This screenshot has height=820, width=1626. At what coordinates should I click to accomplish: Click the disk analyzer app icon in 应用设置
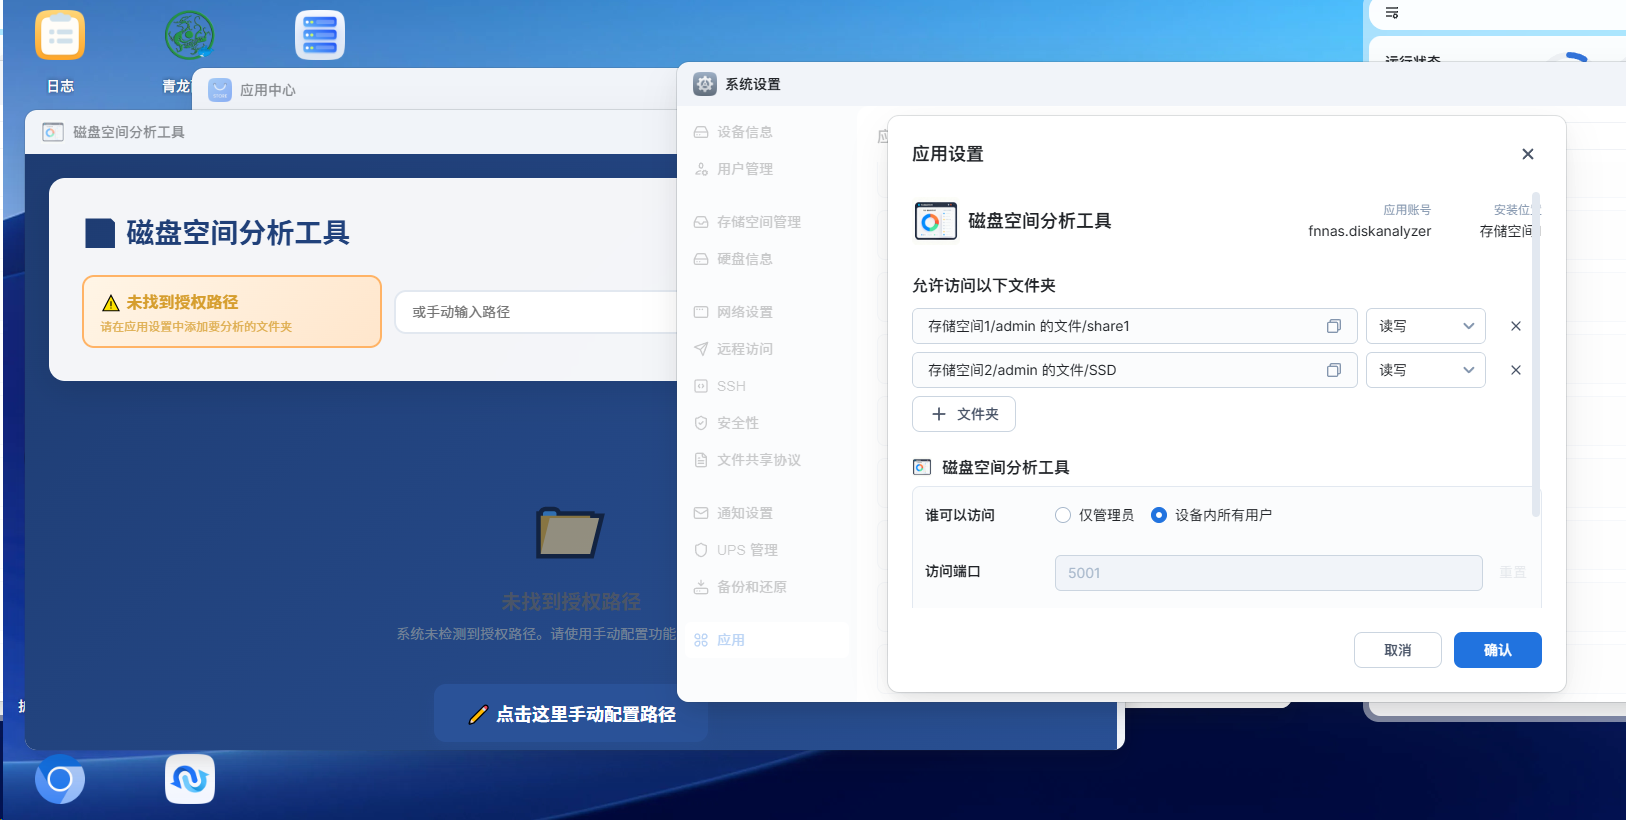click(936, 221)
